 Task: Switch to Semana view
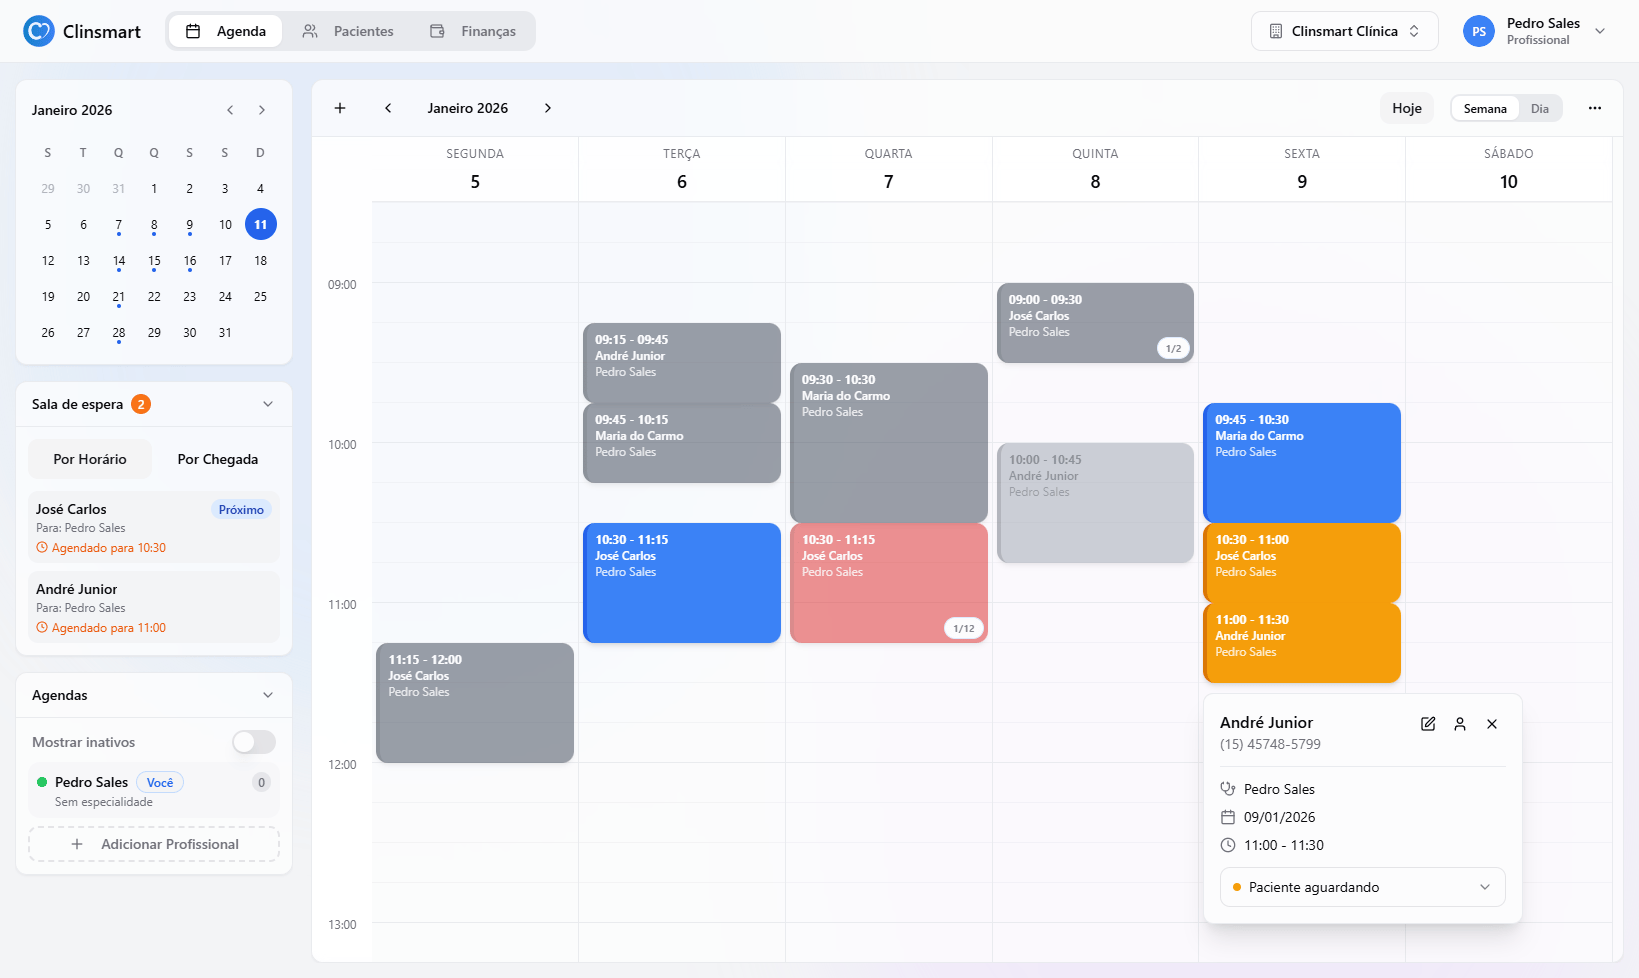pos(1485,109)
